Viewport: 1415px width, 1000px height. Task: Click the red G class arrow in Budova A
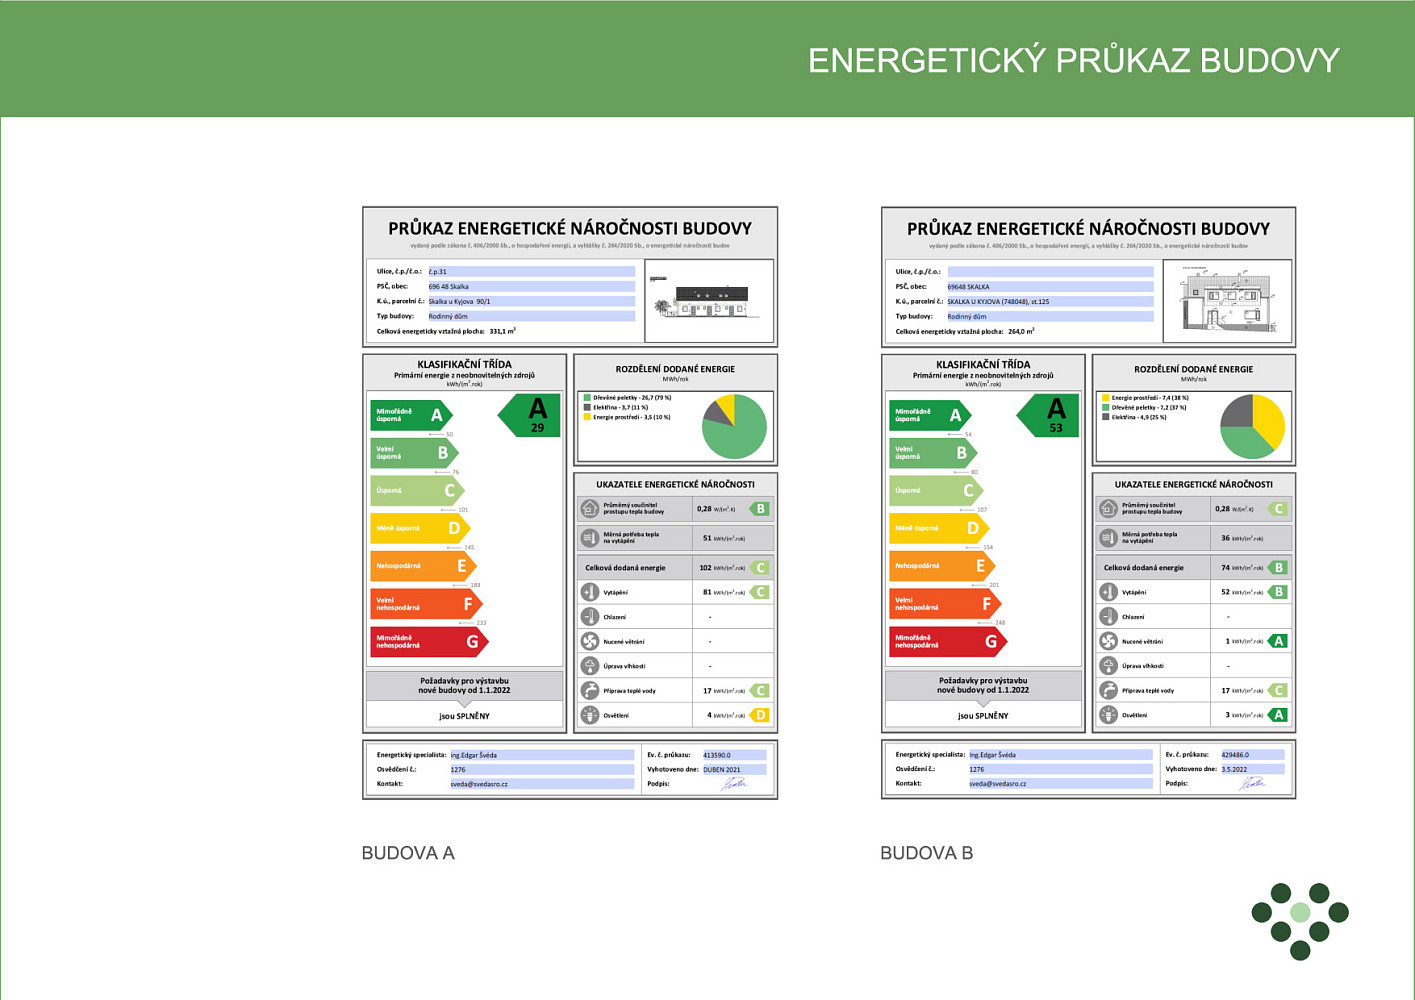429,642
